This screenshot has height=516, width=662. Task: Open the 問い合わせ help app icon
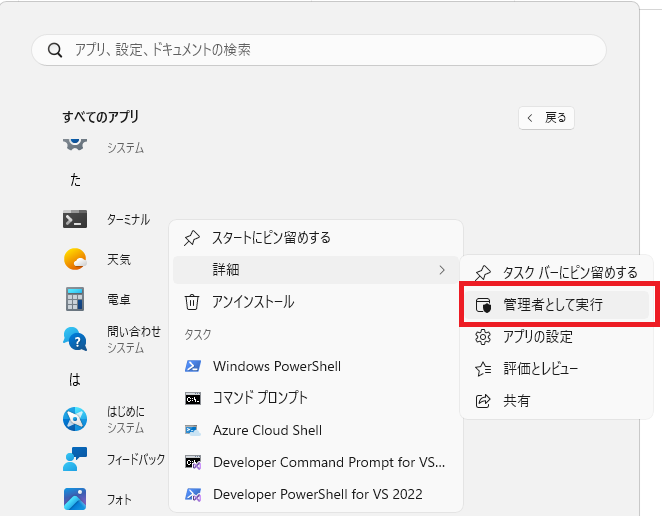pos(75,339)
